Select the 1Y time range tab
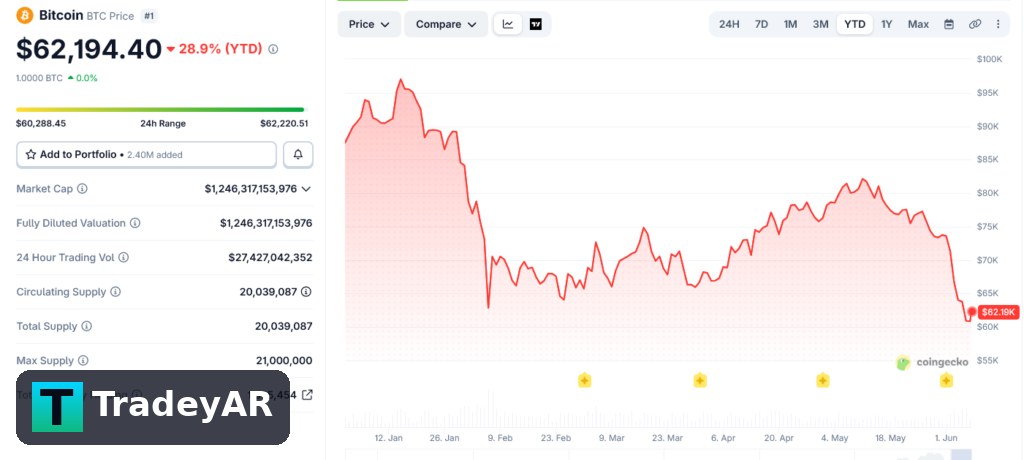This screenshot has height=460, width=1024. coord(886,24)
